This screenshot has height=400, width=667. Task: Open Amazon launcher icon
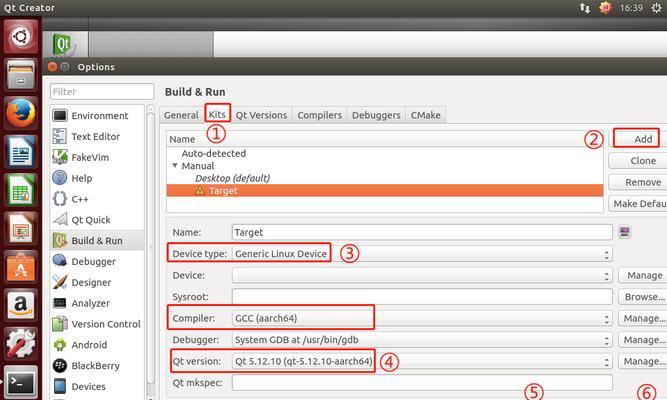tap(20, 305)
